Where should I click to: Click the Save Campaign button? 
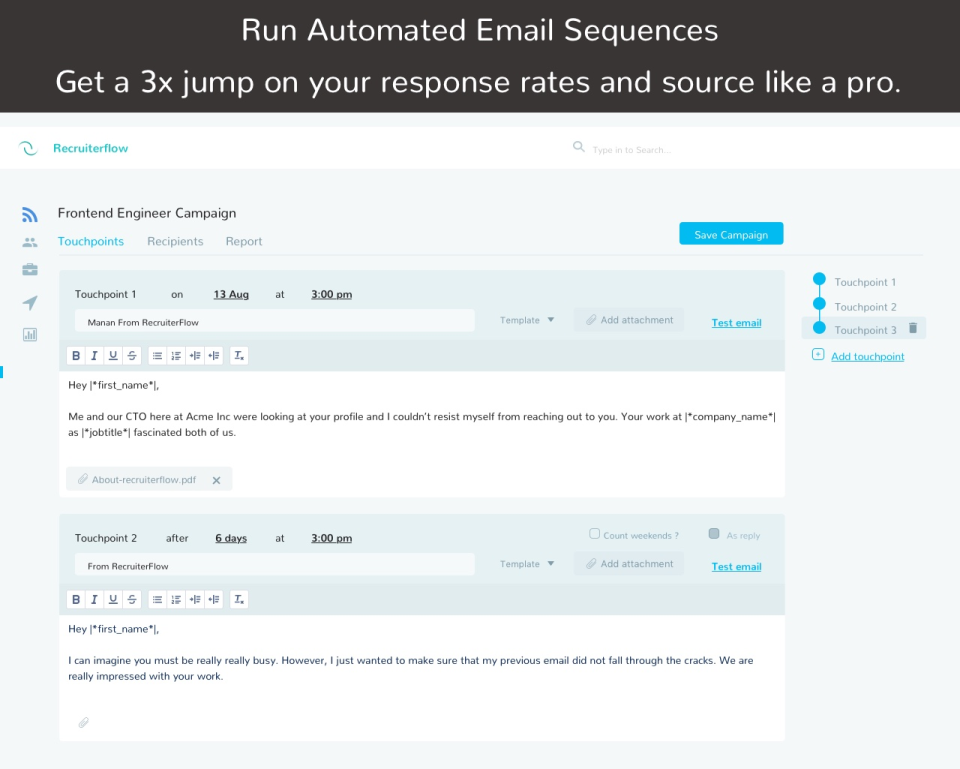pos(731,232)
